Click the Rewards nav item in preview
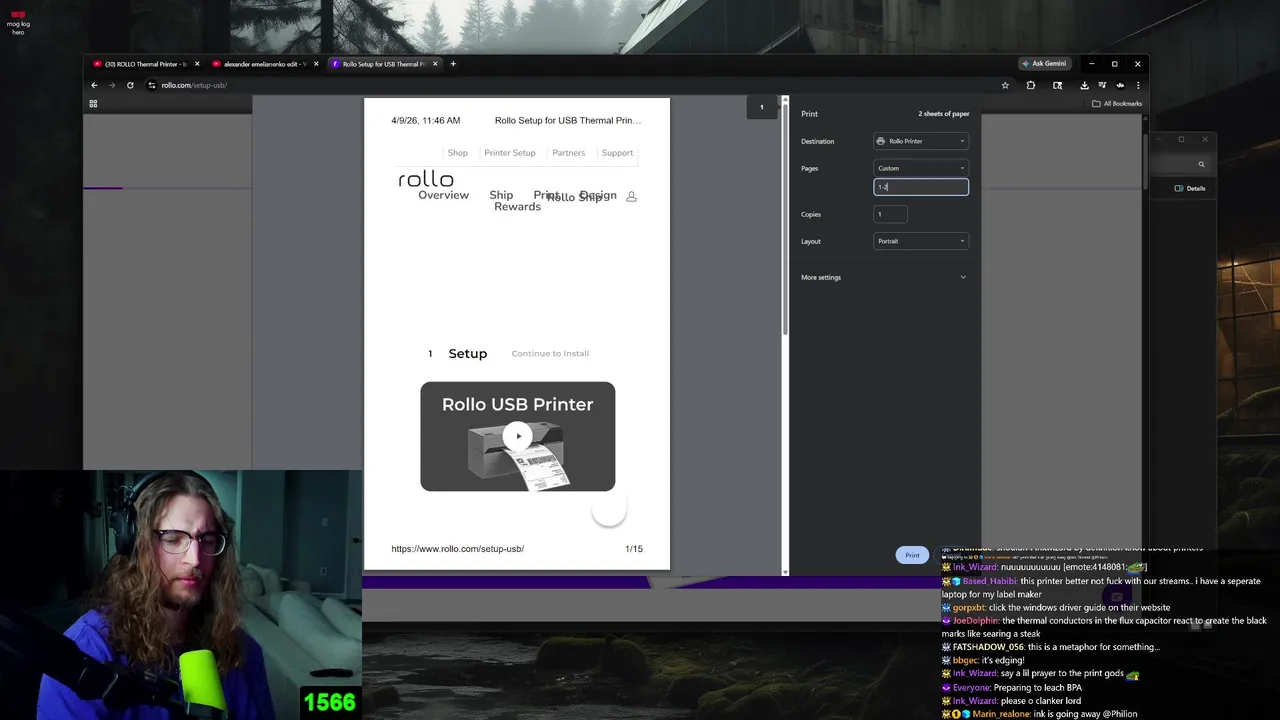This screenshot has height=720, width=1280. [517, 207]
